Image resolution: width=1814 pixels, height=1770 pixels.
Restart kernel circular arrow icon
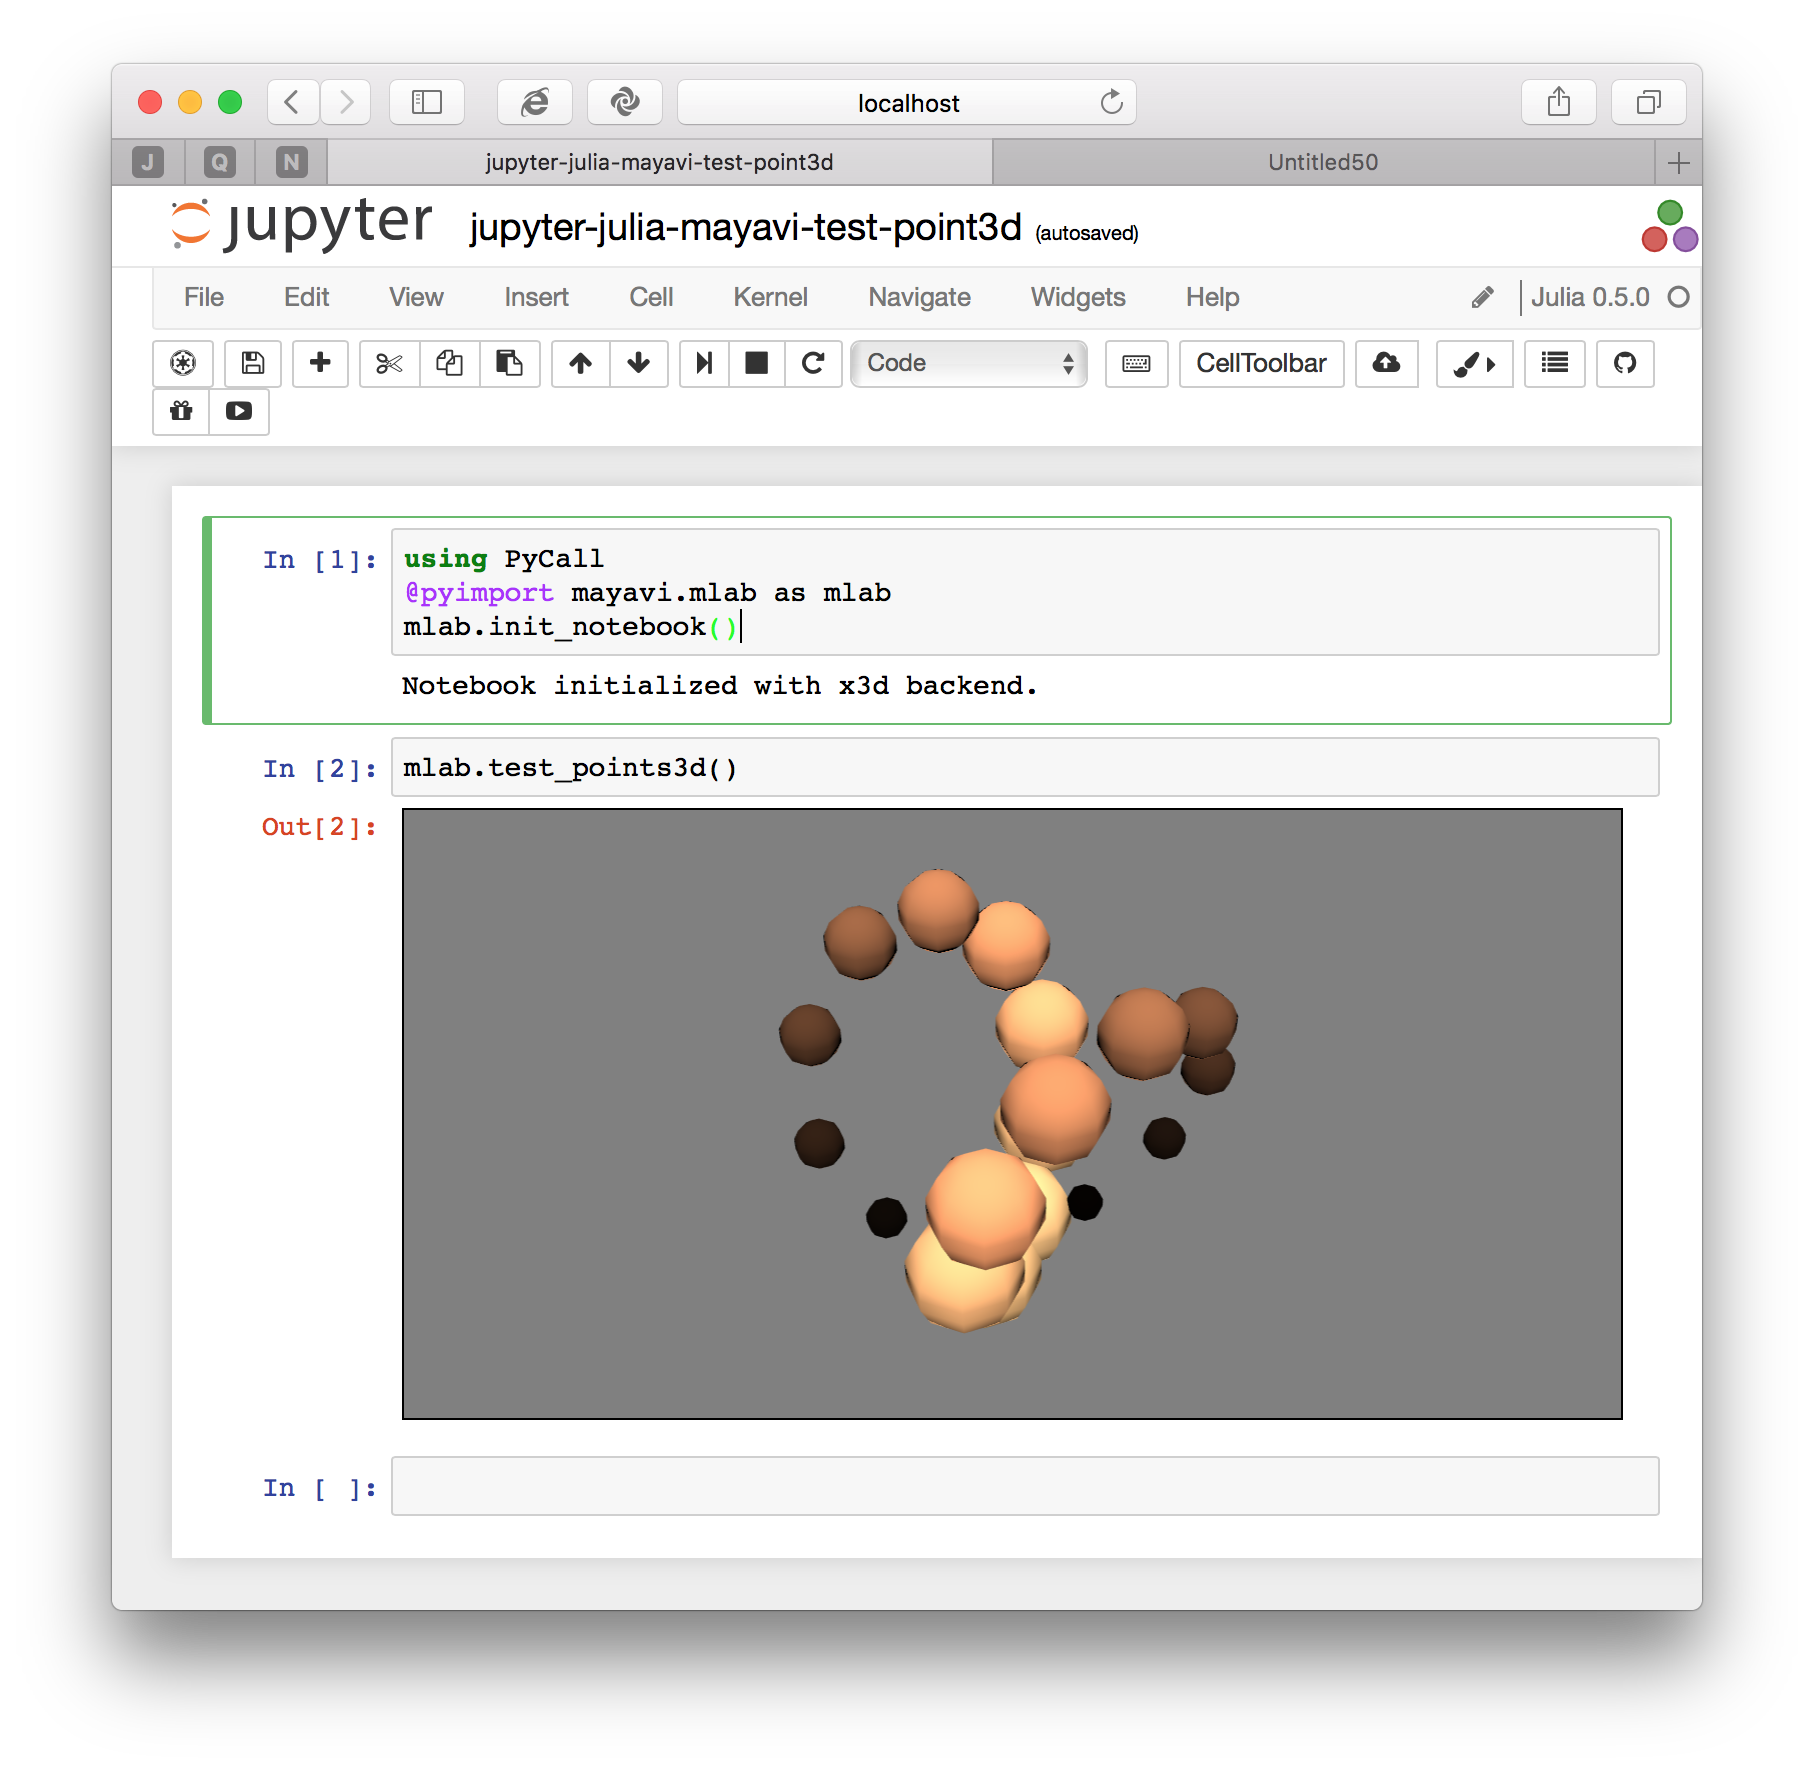click(813, 363)
